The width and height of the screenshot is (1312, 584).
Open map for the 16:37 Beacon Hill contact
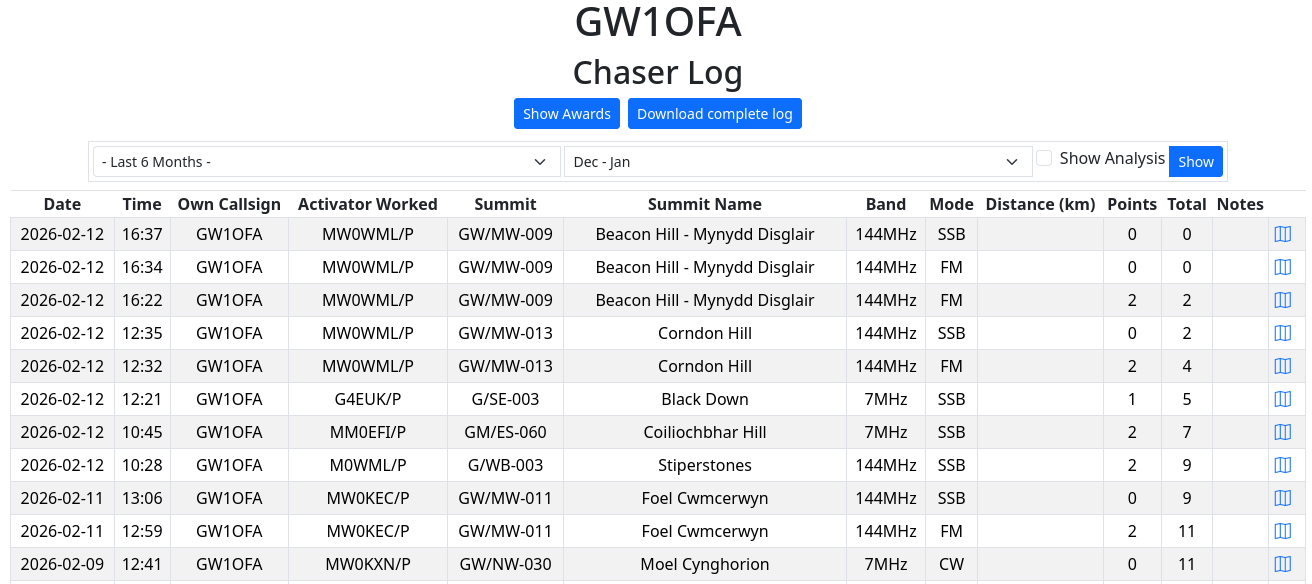click(x=1282, y=234)
